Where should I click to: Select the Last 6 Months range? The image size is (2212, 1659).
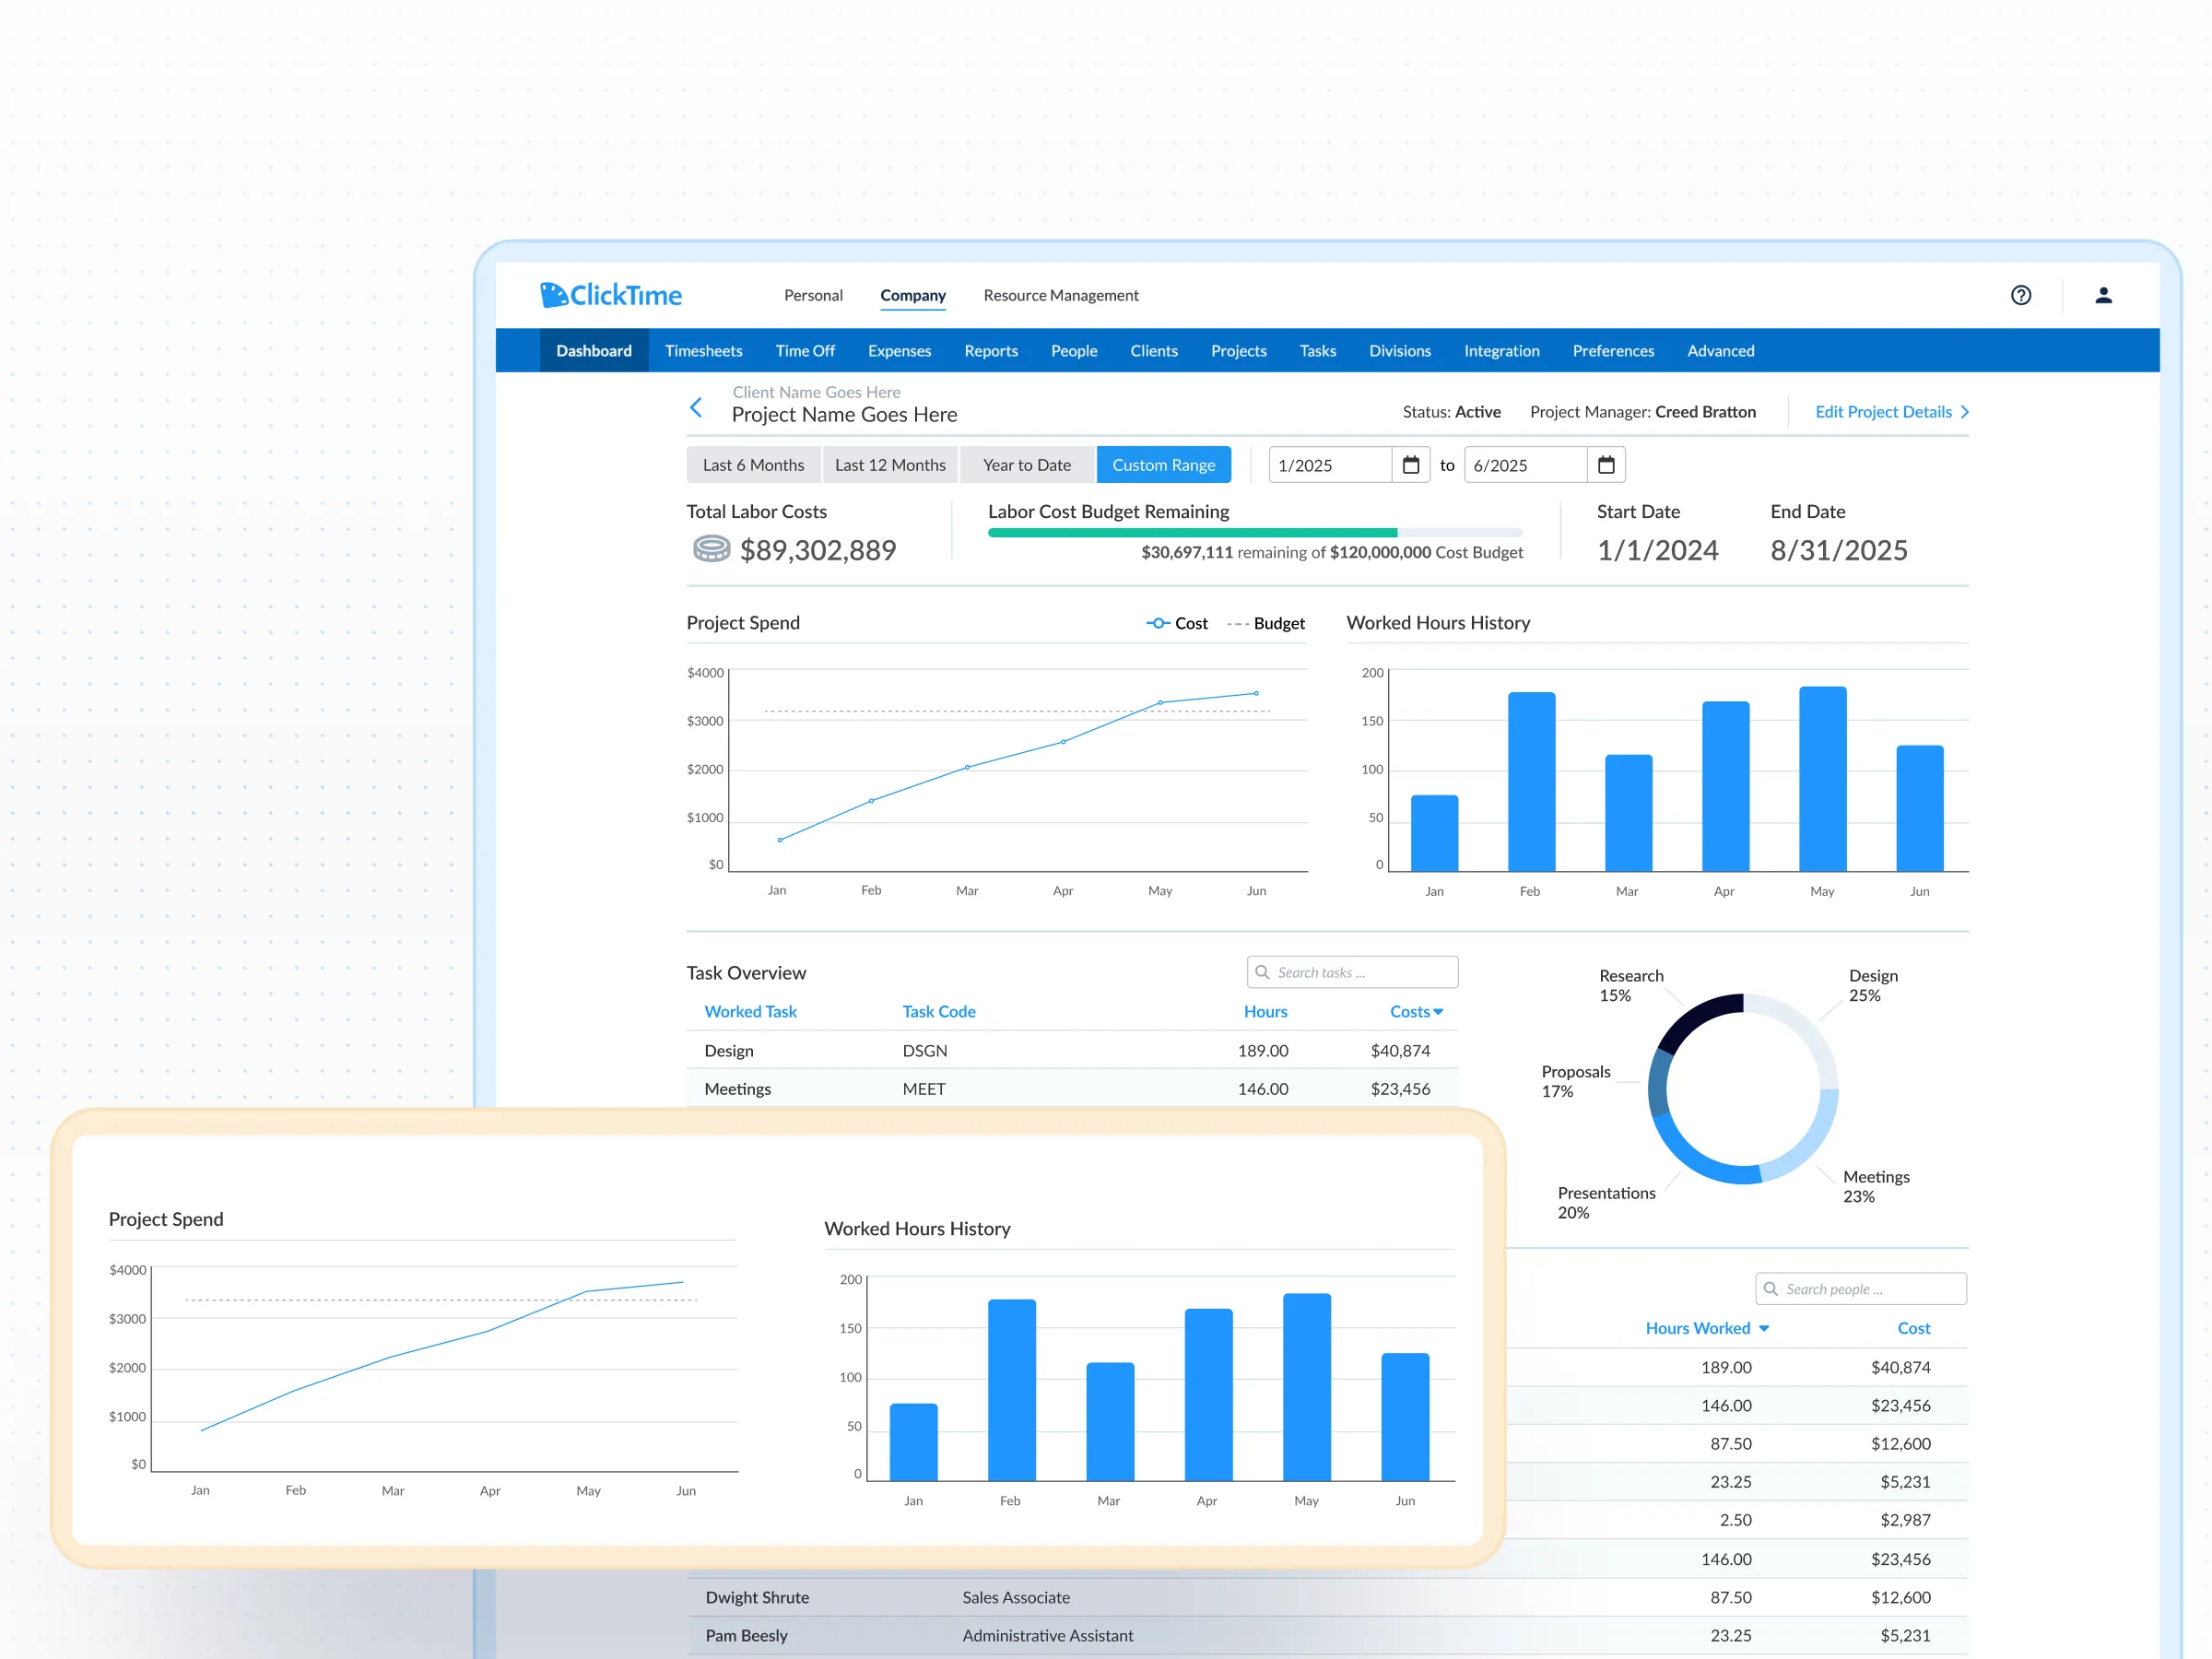click(x=753, y=465)
